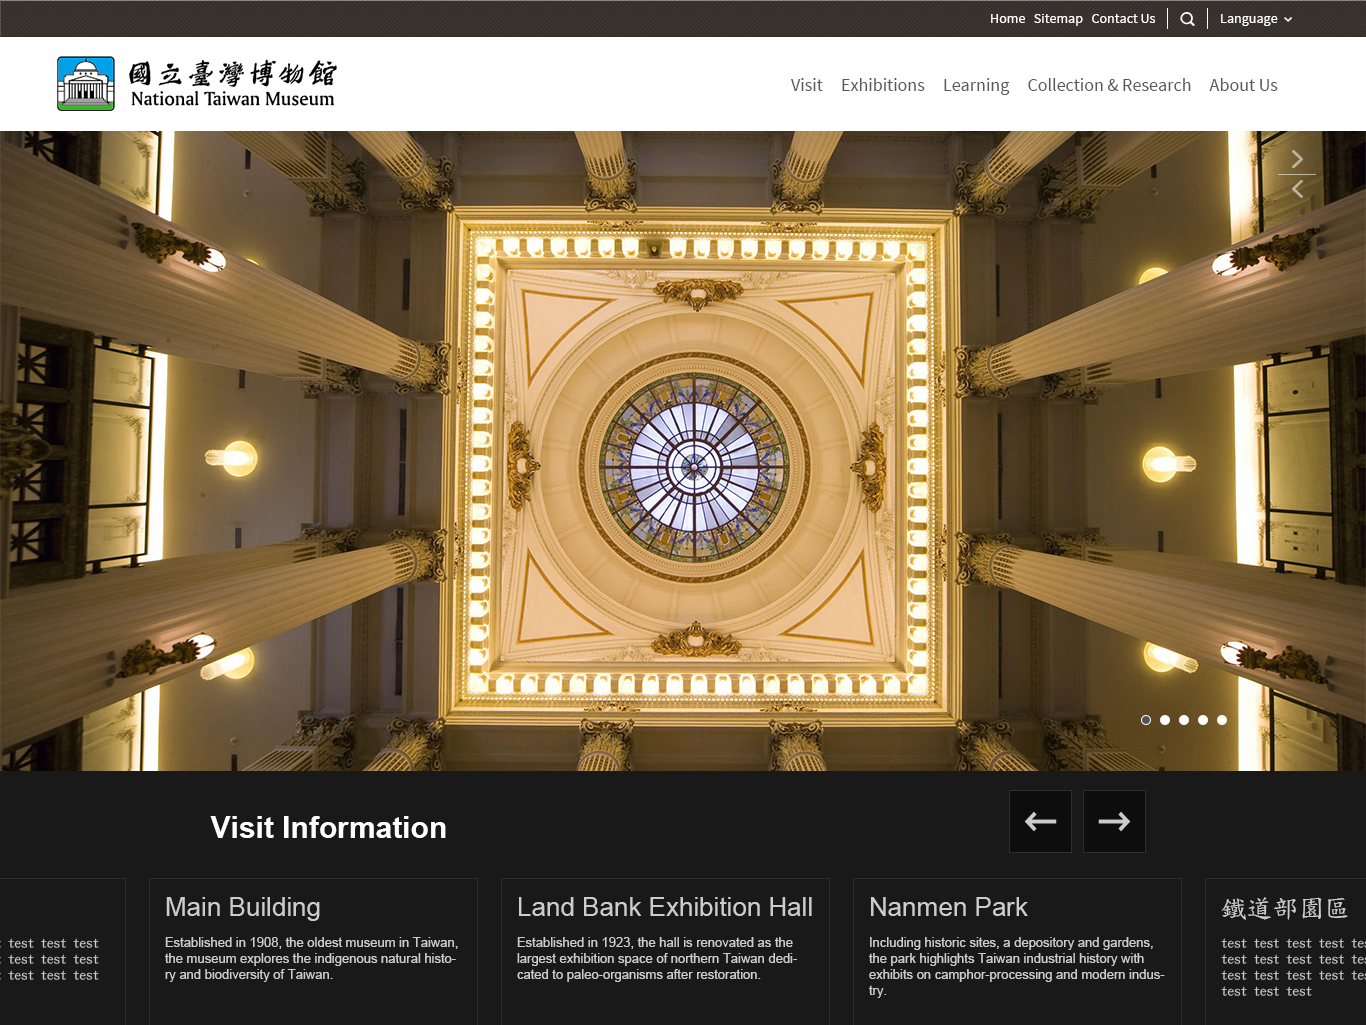
Task: Open the Visit menu
Action: [806, 85]
